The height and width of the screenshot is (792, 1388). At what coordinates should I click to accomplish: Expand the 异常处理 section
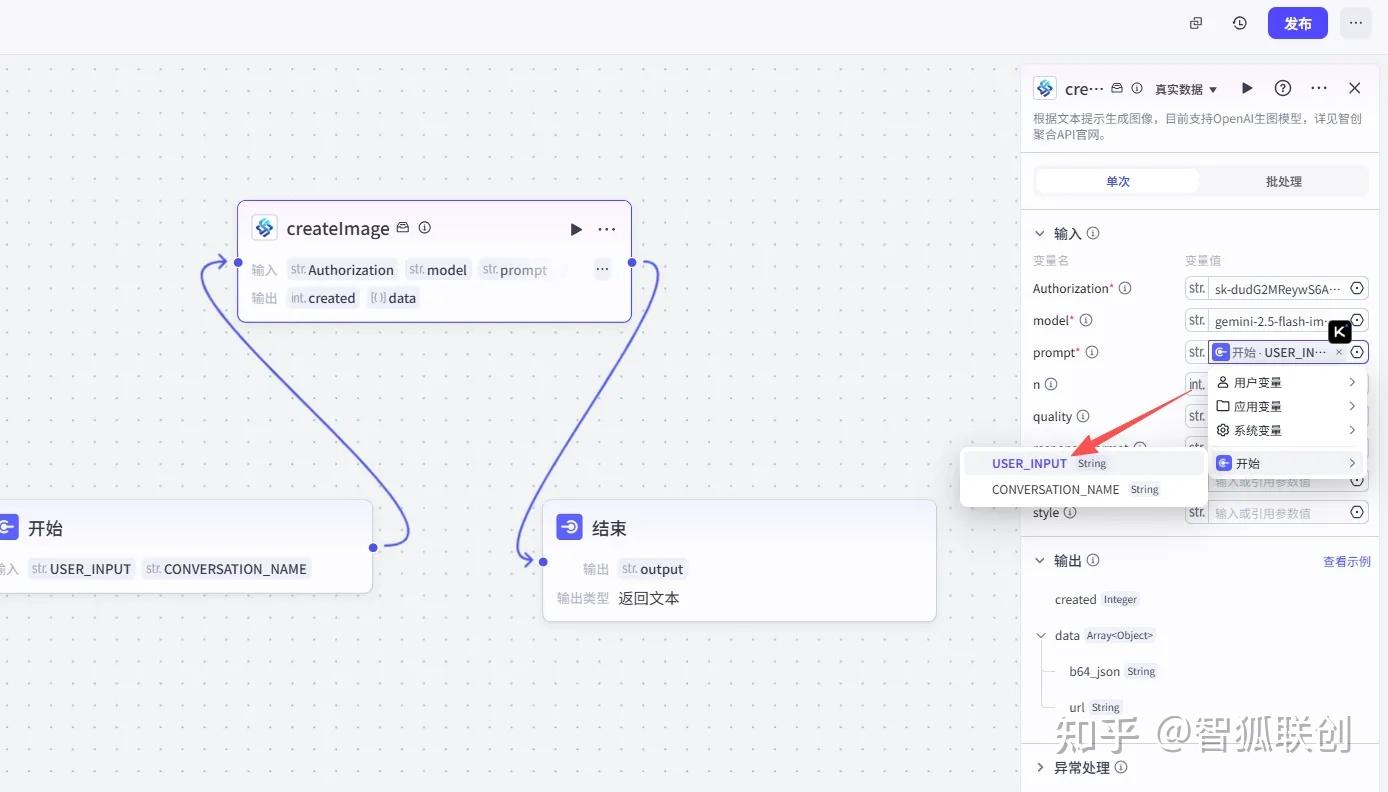point(1040,767)
